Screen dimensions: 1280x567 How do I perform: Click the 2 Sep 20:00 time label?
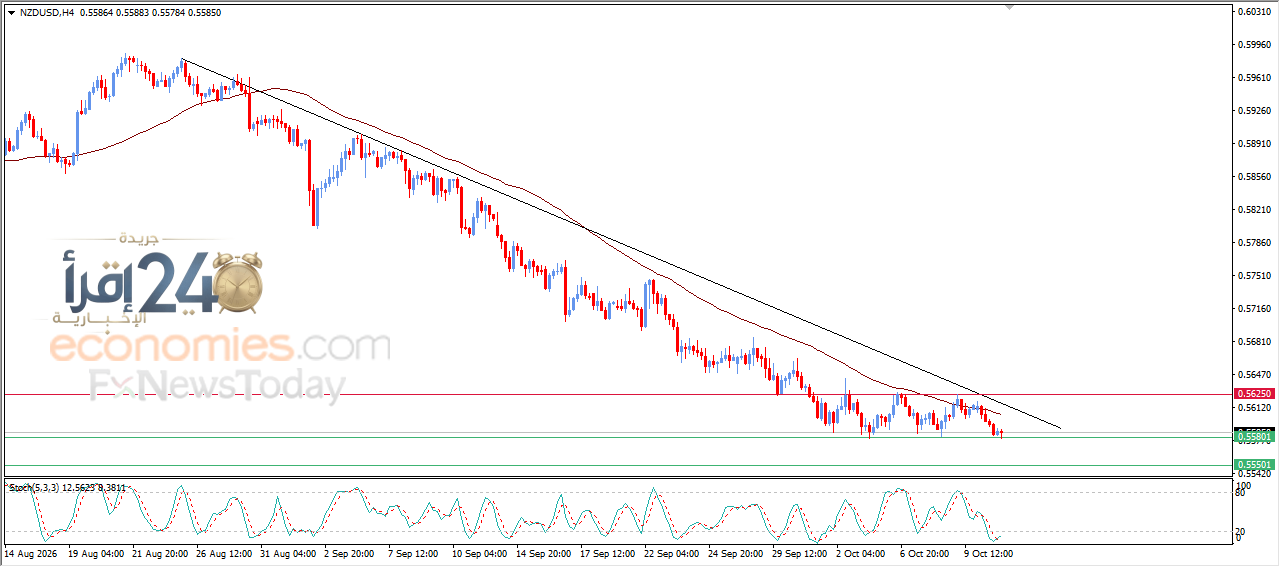pyautogui.click(x=351, y=552)
